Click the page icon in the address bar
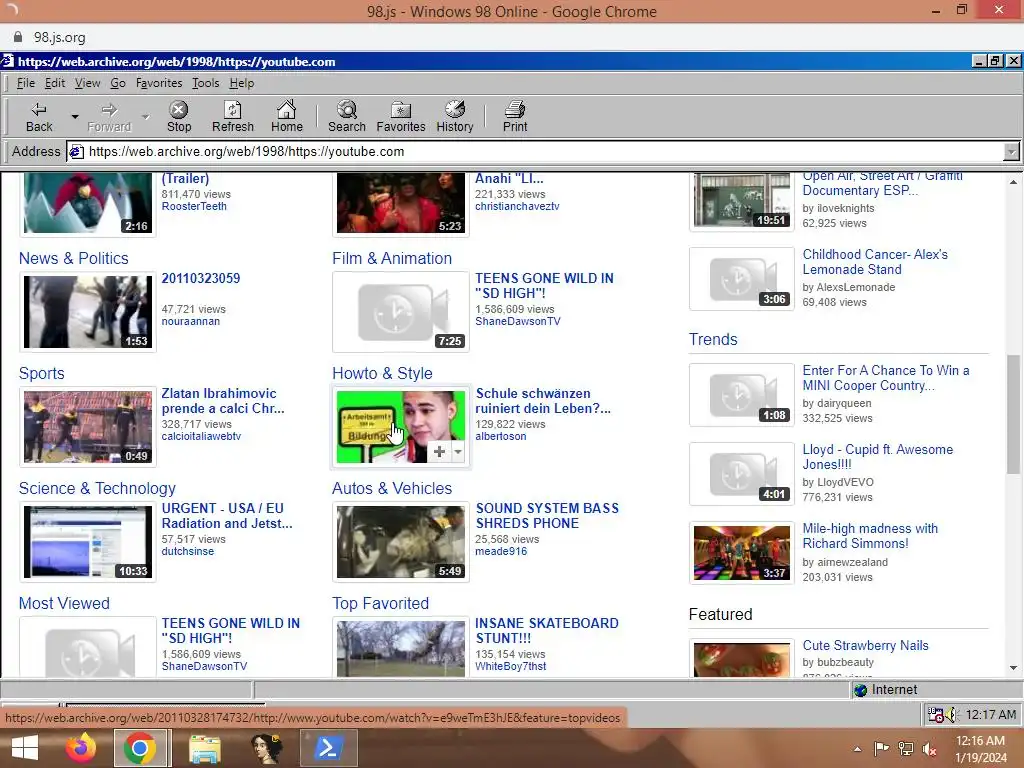Viewport: 1024px width, 768px height. (x=76, y=152)
